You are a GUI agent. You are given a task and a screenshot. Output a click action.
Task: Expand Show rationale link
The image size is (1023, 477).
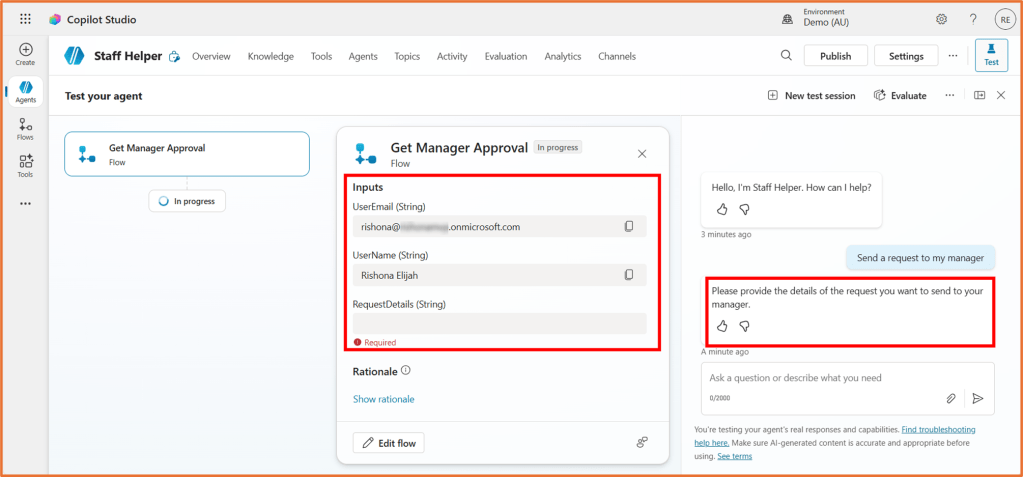pyautogui.click(x=384, y=399)
